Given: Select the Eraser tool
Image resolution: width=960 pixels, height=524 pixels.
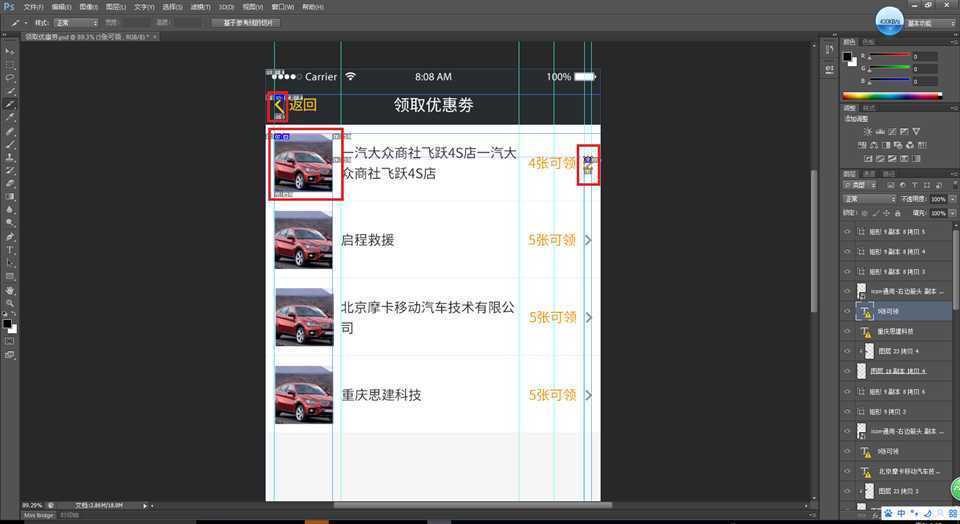Looking at the screenshot, I should coord(10,184).
